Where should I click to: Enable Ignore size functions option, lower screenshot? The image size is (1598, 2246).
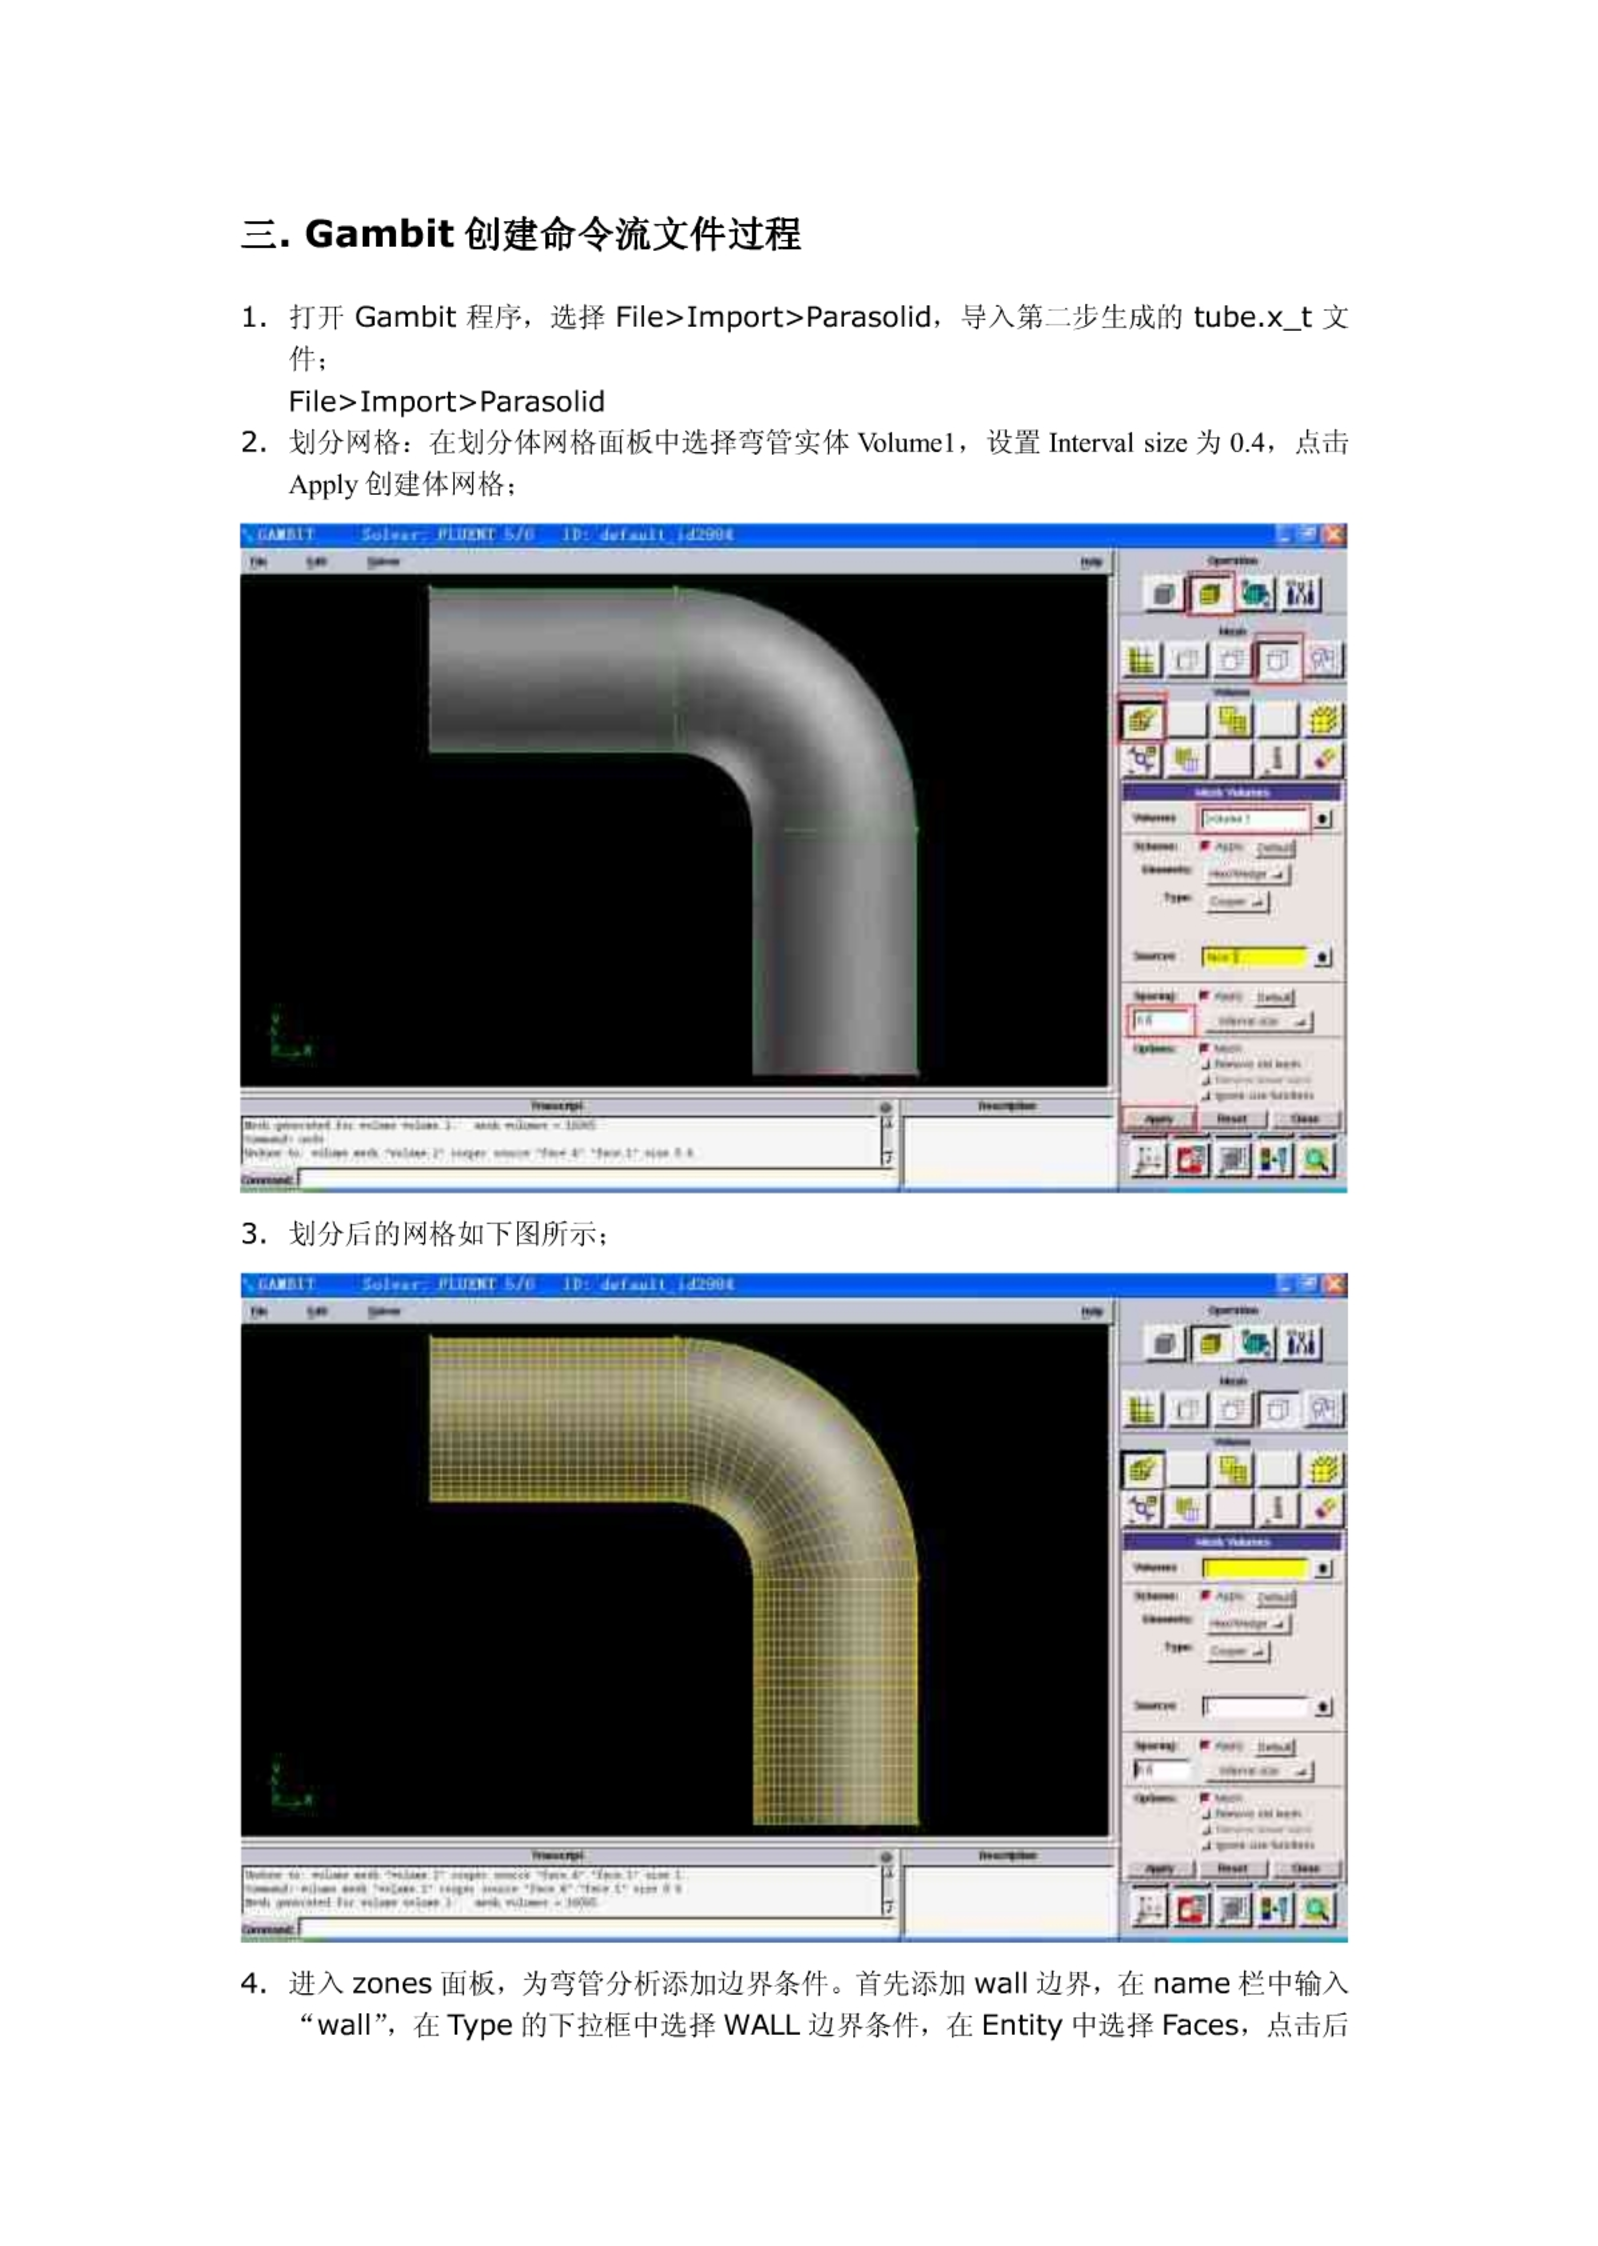tap(1205, 1845)
